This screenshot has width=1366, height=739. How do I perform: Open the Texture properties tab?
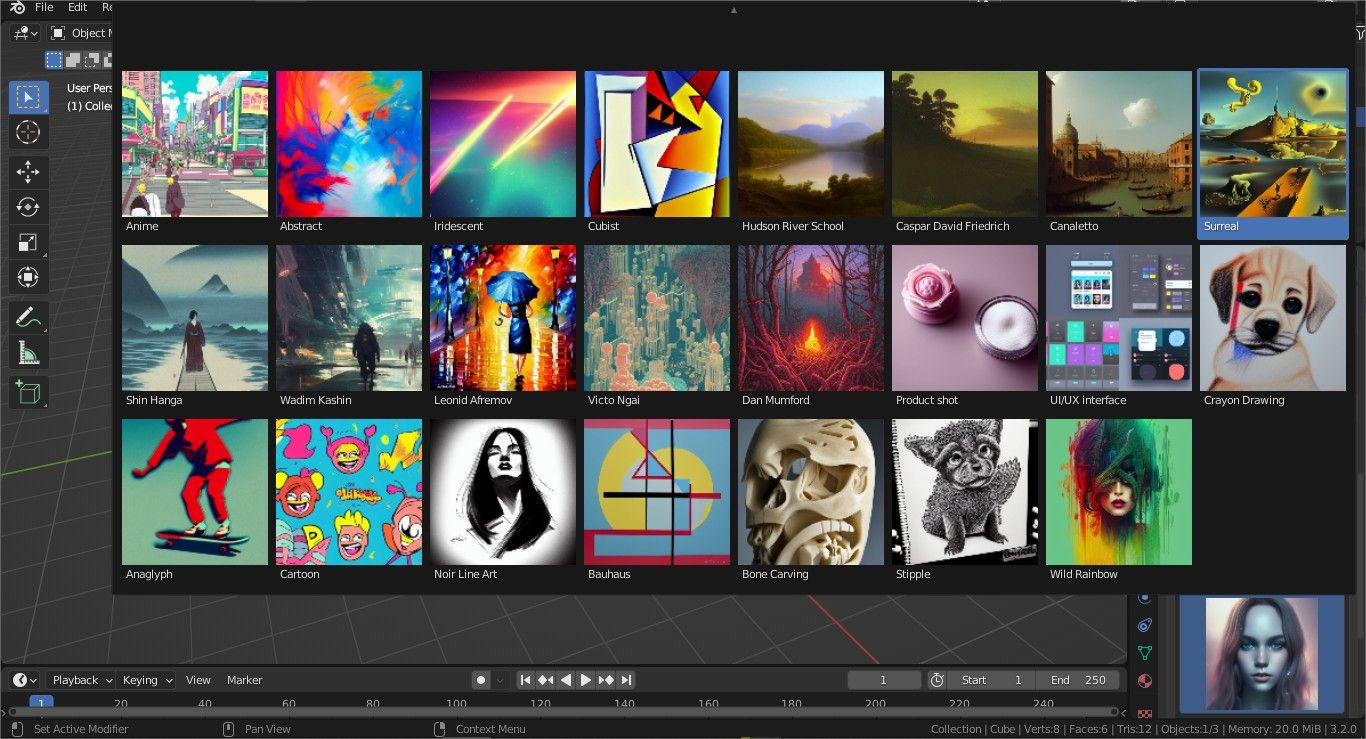coord(1145,713)
